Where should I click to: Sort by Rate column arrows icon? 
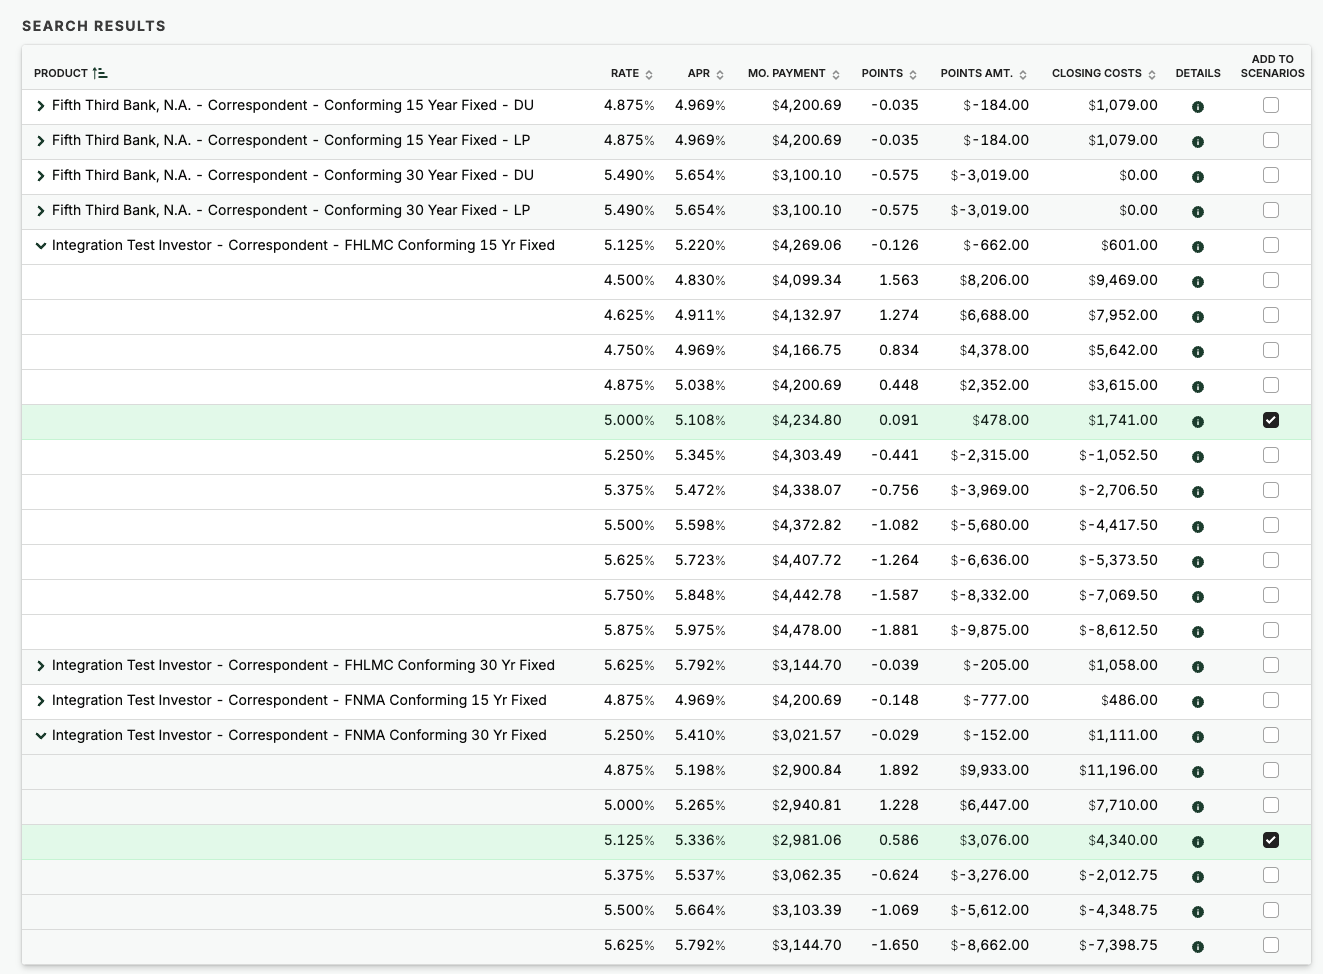pyautogui.click(x=649, y=75)
